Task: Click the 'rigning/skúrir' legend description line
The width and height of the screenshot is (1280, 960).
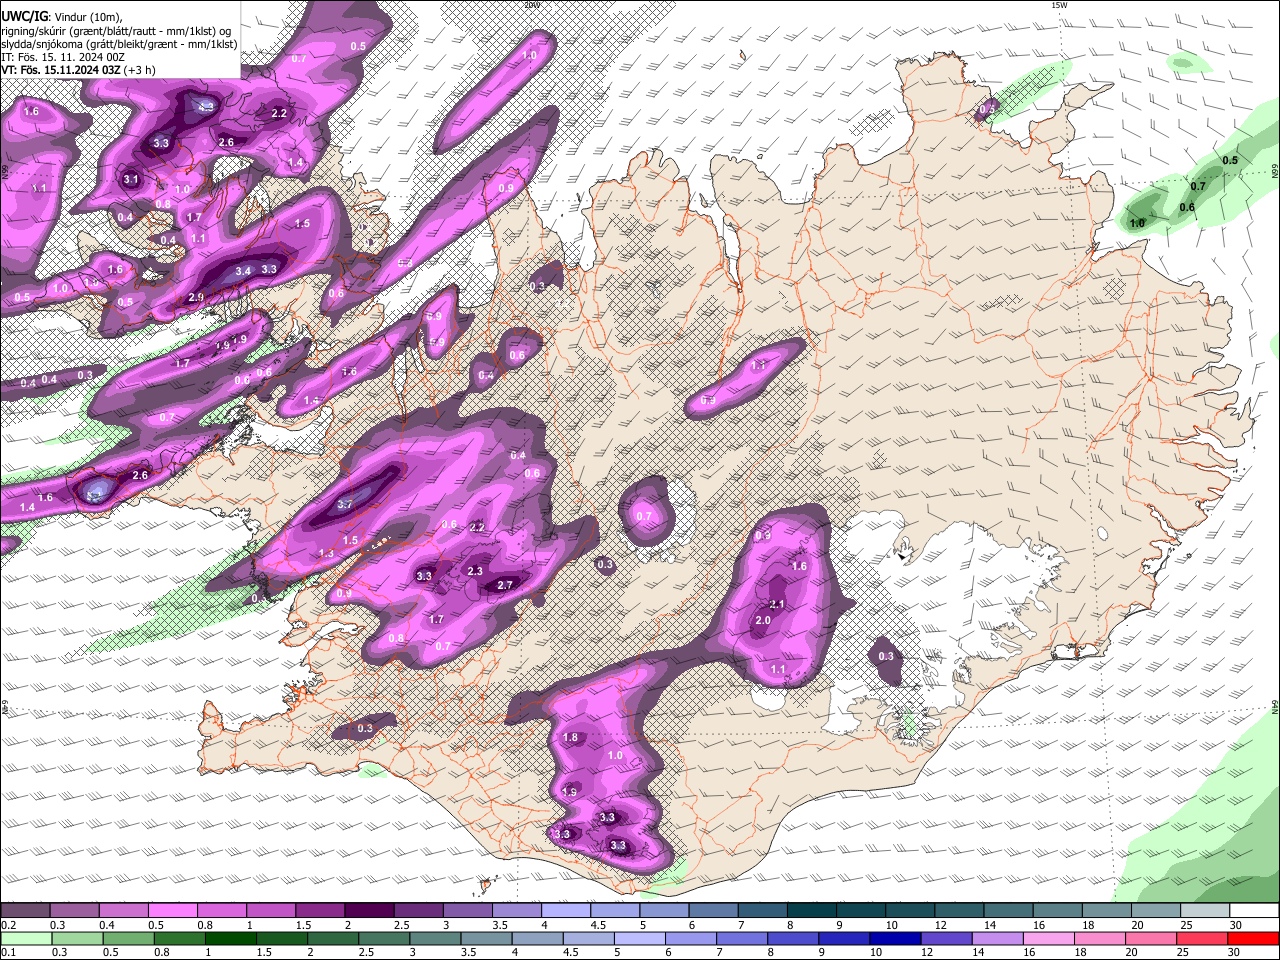Action: click(x=116, y=31)
